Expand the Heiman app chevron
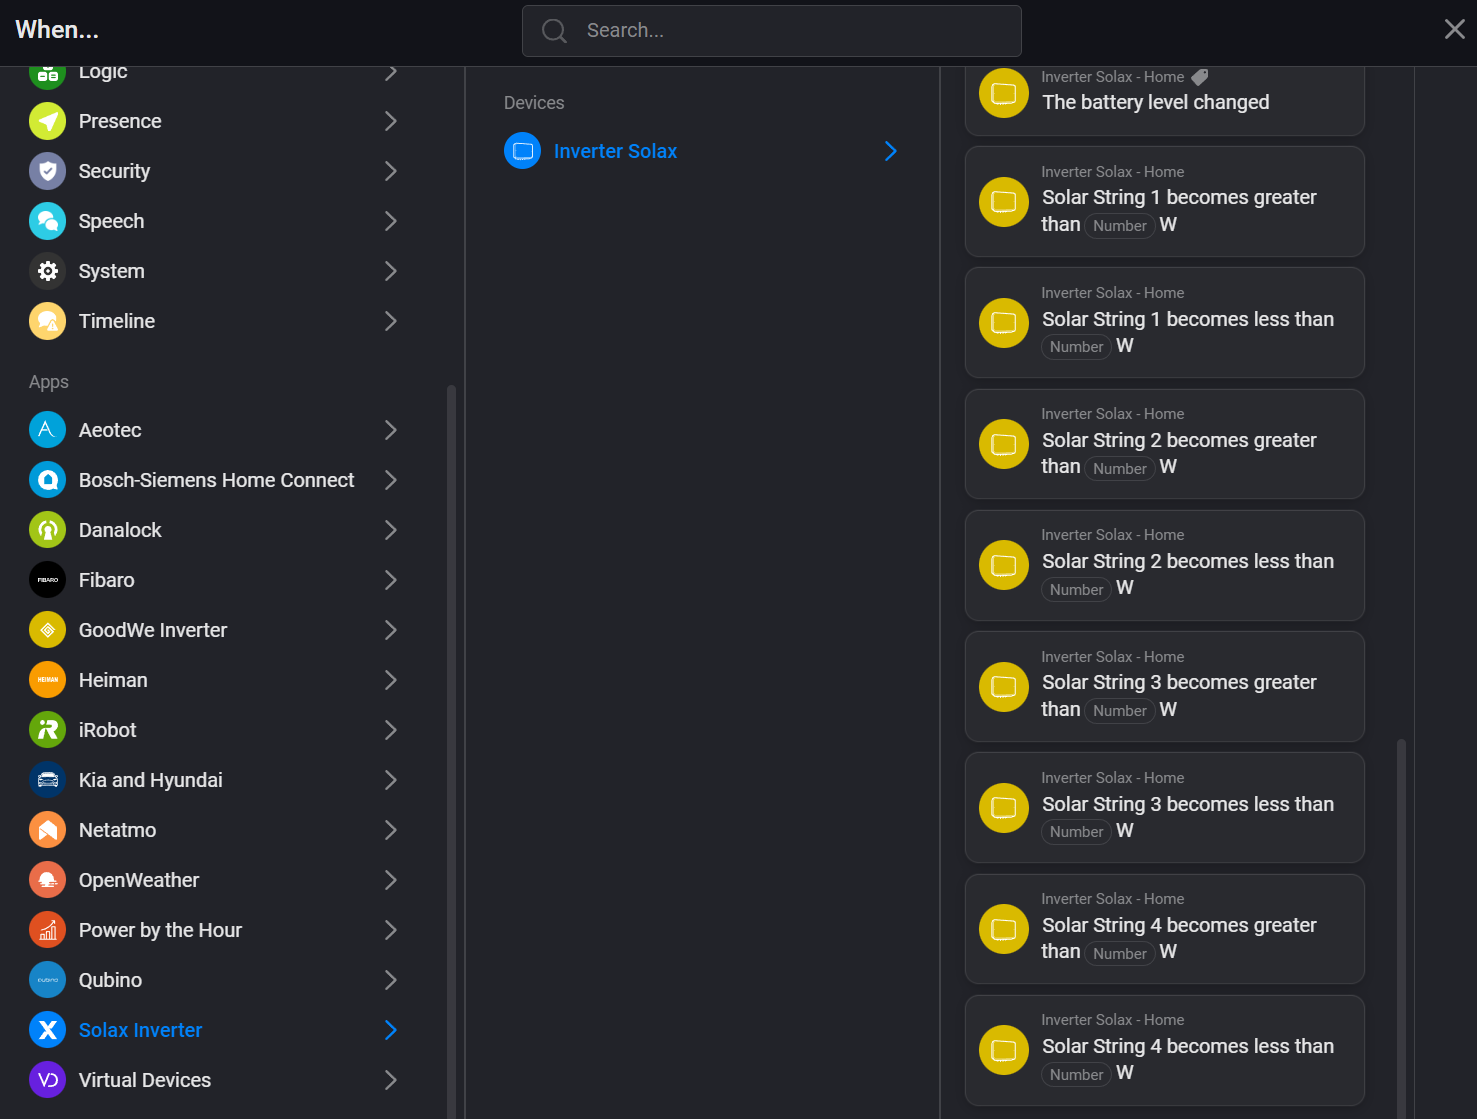 (x=391, y=680)
